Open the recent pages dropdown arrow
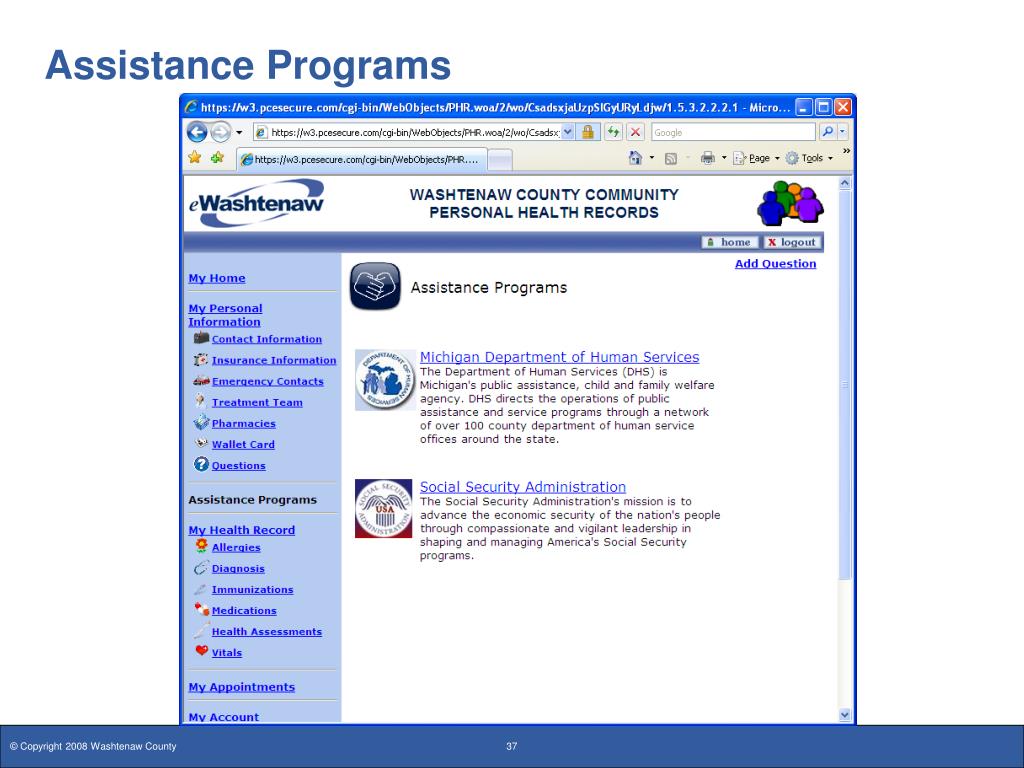 (239, 133)
